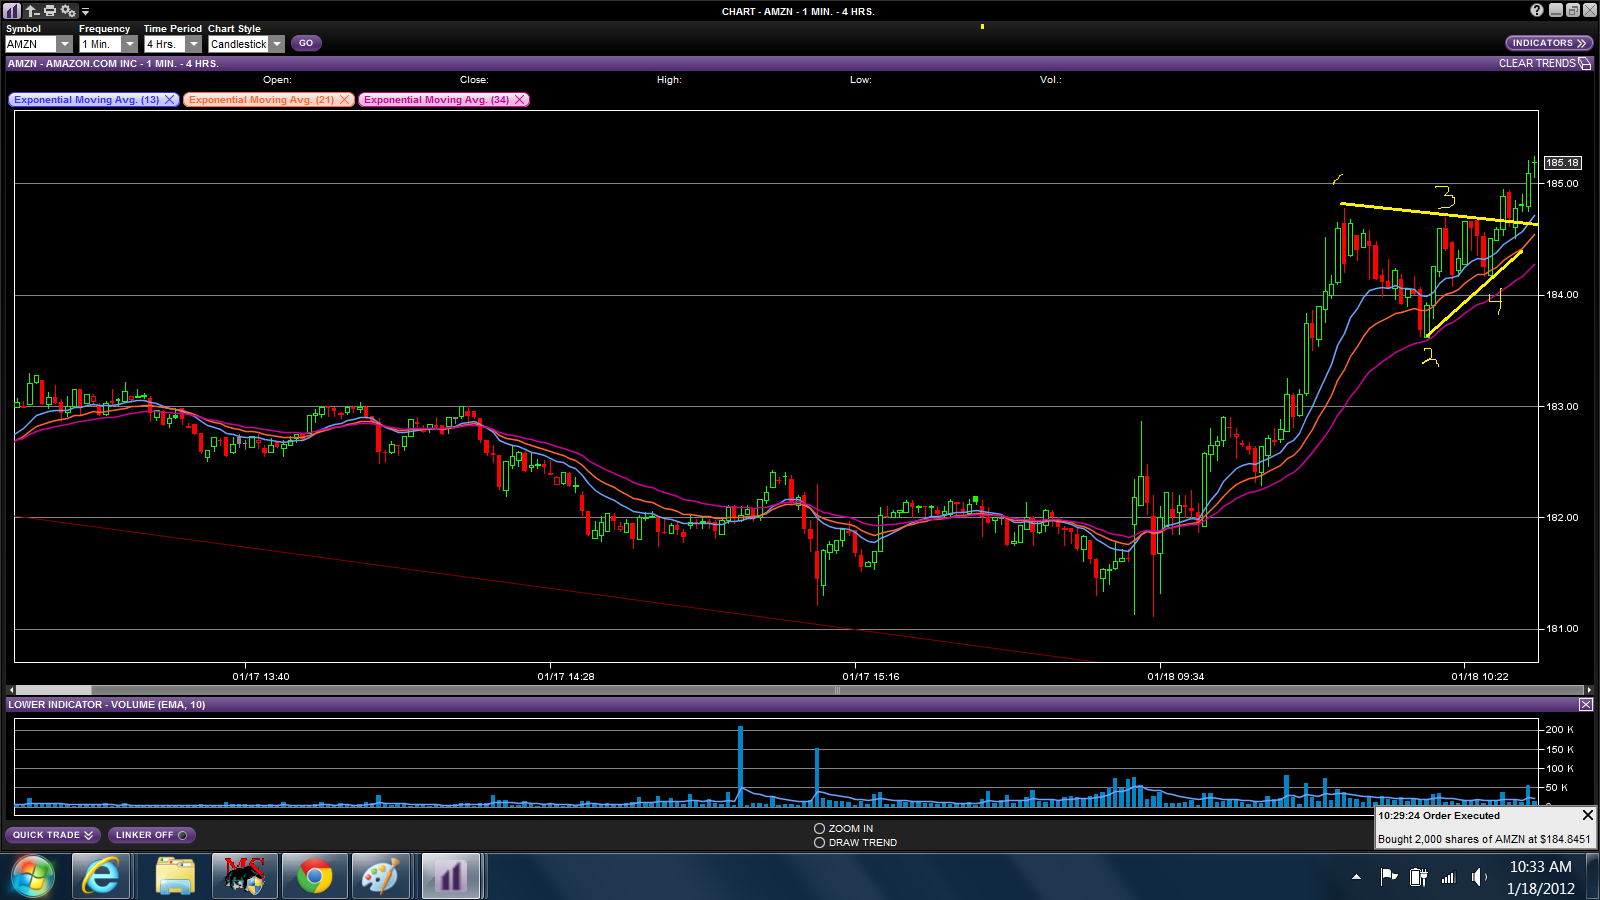Click the AMZN symbol input field
Viewport: 1600px width, 900px height.
pyautogui.click(x=31, y=44)
